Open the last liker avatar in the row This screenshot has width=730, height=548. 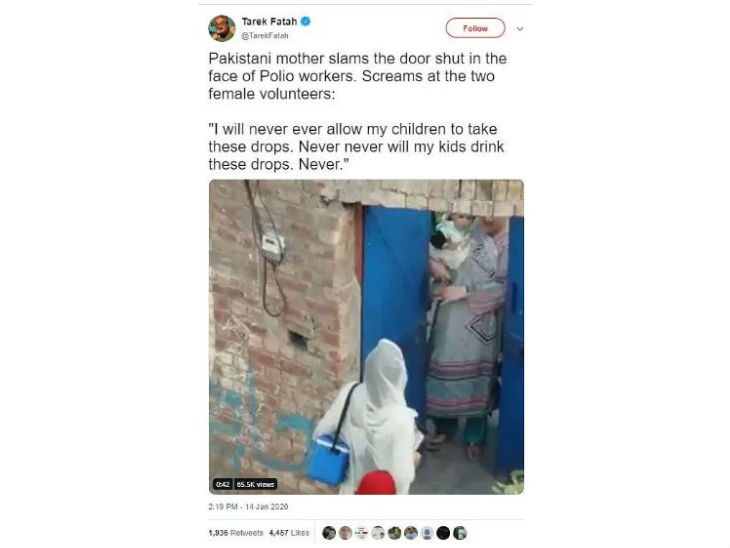click(x=460, y=533)
